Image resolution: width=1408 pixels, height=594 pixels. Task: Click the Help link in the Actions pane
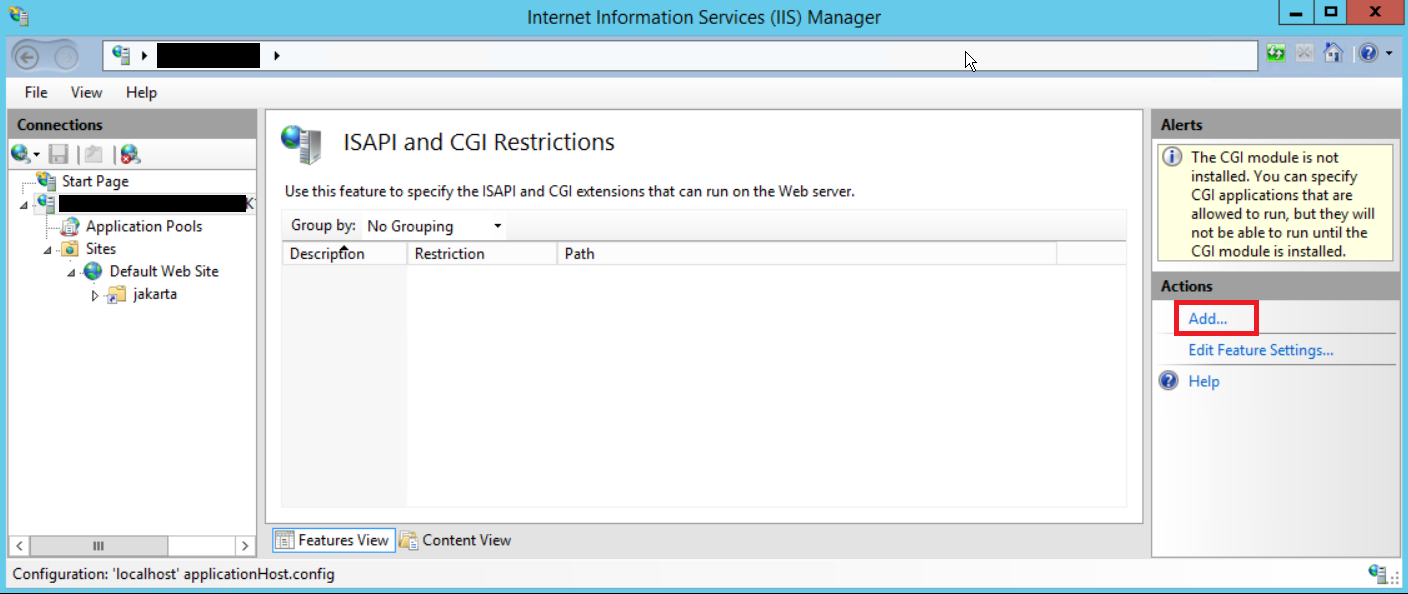click(1204, 381)
